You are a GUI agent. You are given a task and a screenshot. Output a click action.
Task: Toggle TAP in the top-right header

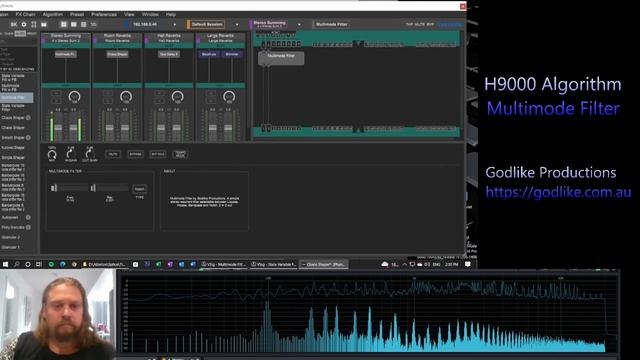409,24
